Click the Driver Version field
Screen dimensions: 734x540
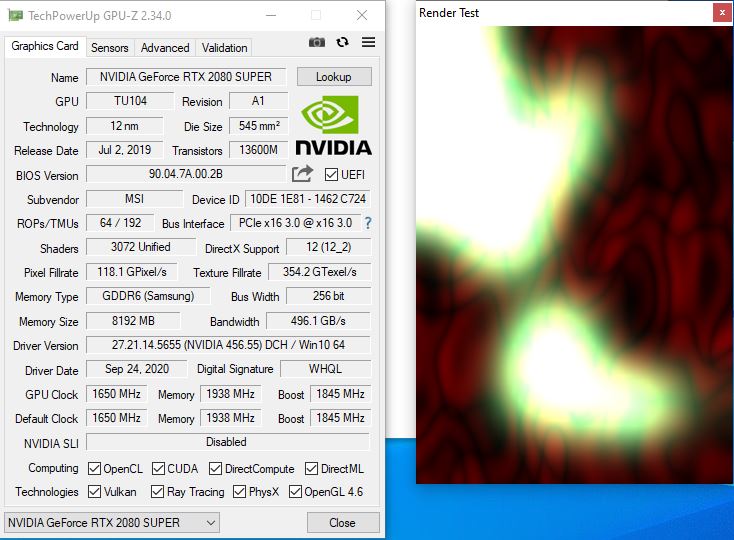[228, 345]
